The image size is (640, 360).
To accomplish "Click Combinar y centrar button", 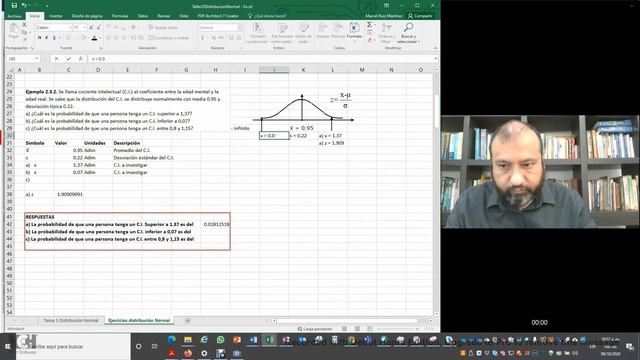I will (170, 38).
